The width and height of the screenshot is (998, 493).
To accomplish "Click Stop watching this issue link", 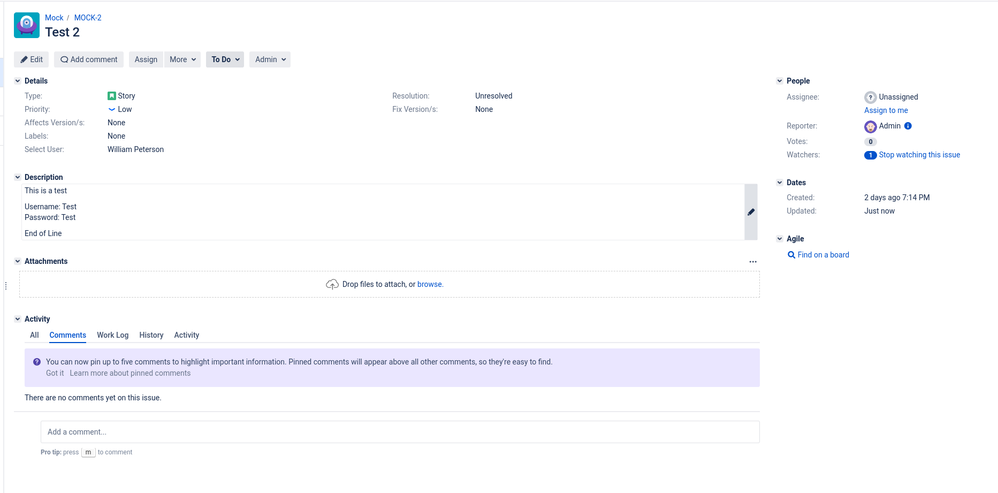I will (919, 155).
